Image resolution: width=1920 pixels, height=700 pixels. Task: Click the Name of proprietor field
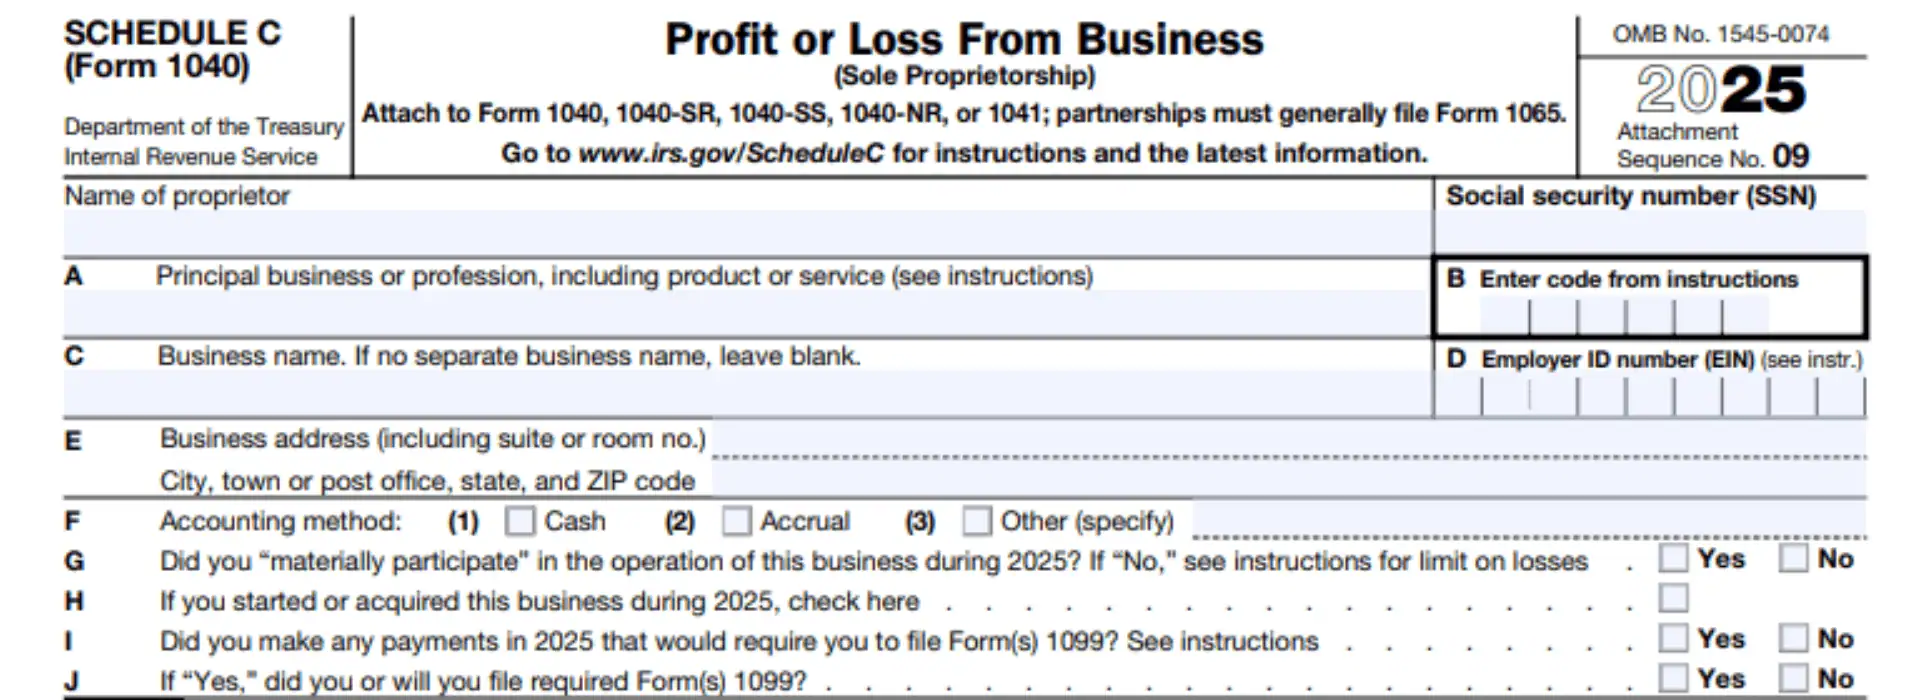[746, 233]
